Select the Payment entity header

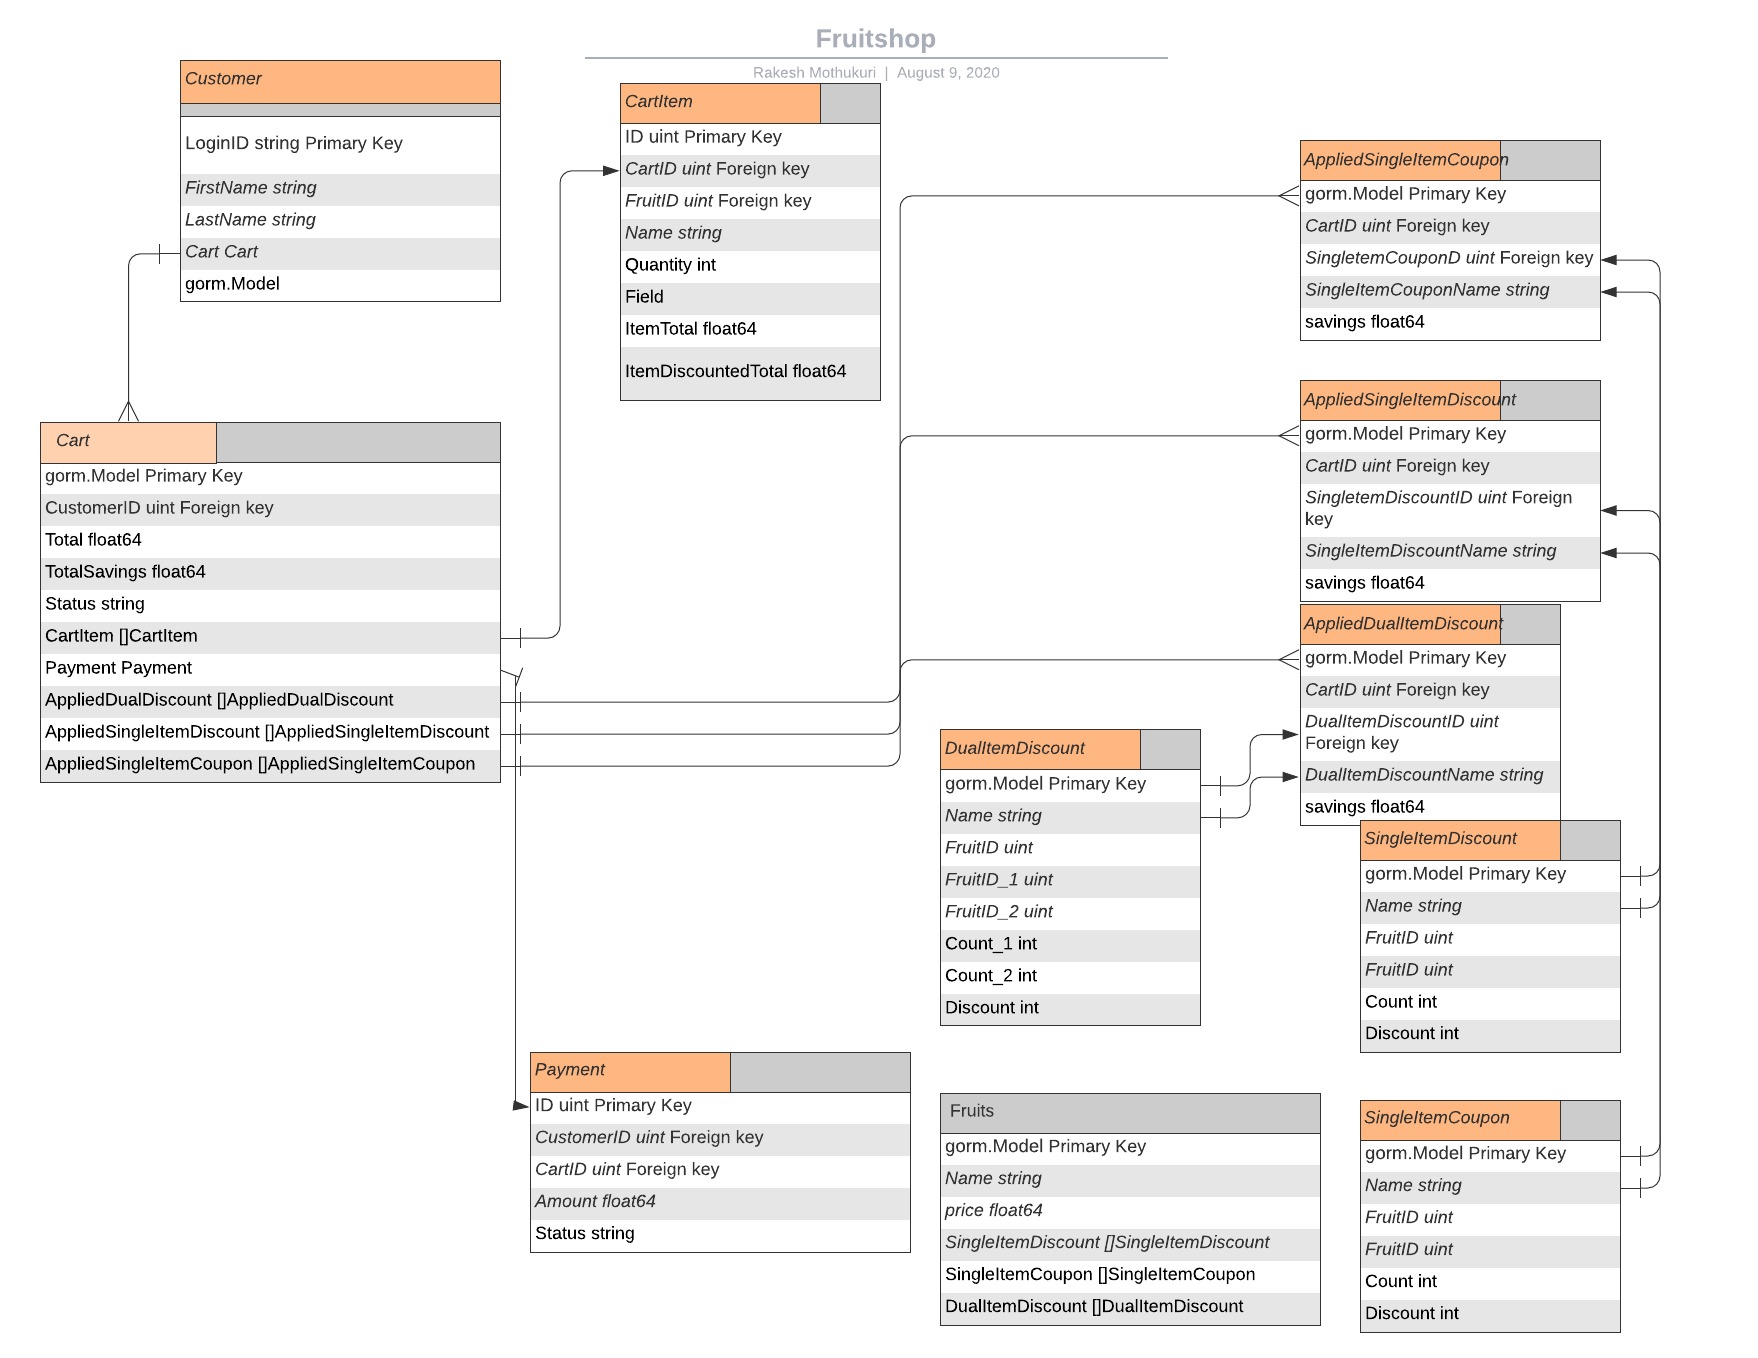(570, 1069)
